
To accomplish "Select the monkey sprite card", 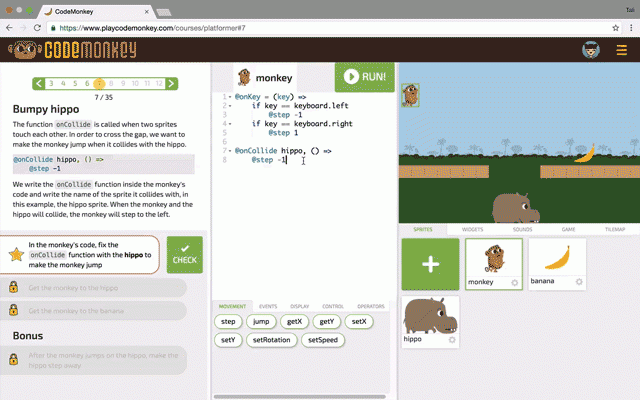I will [494, 264].
